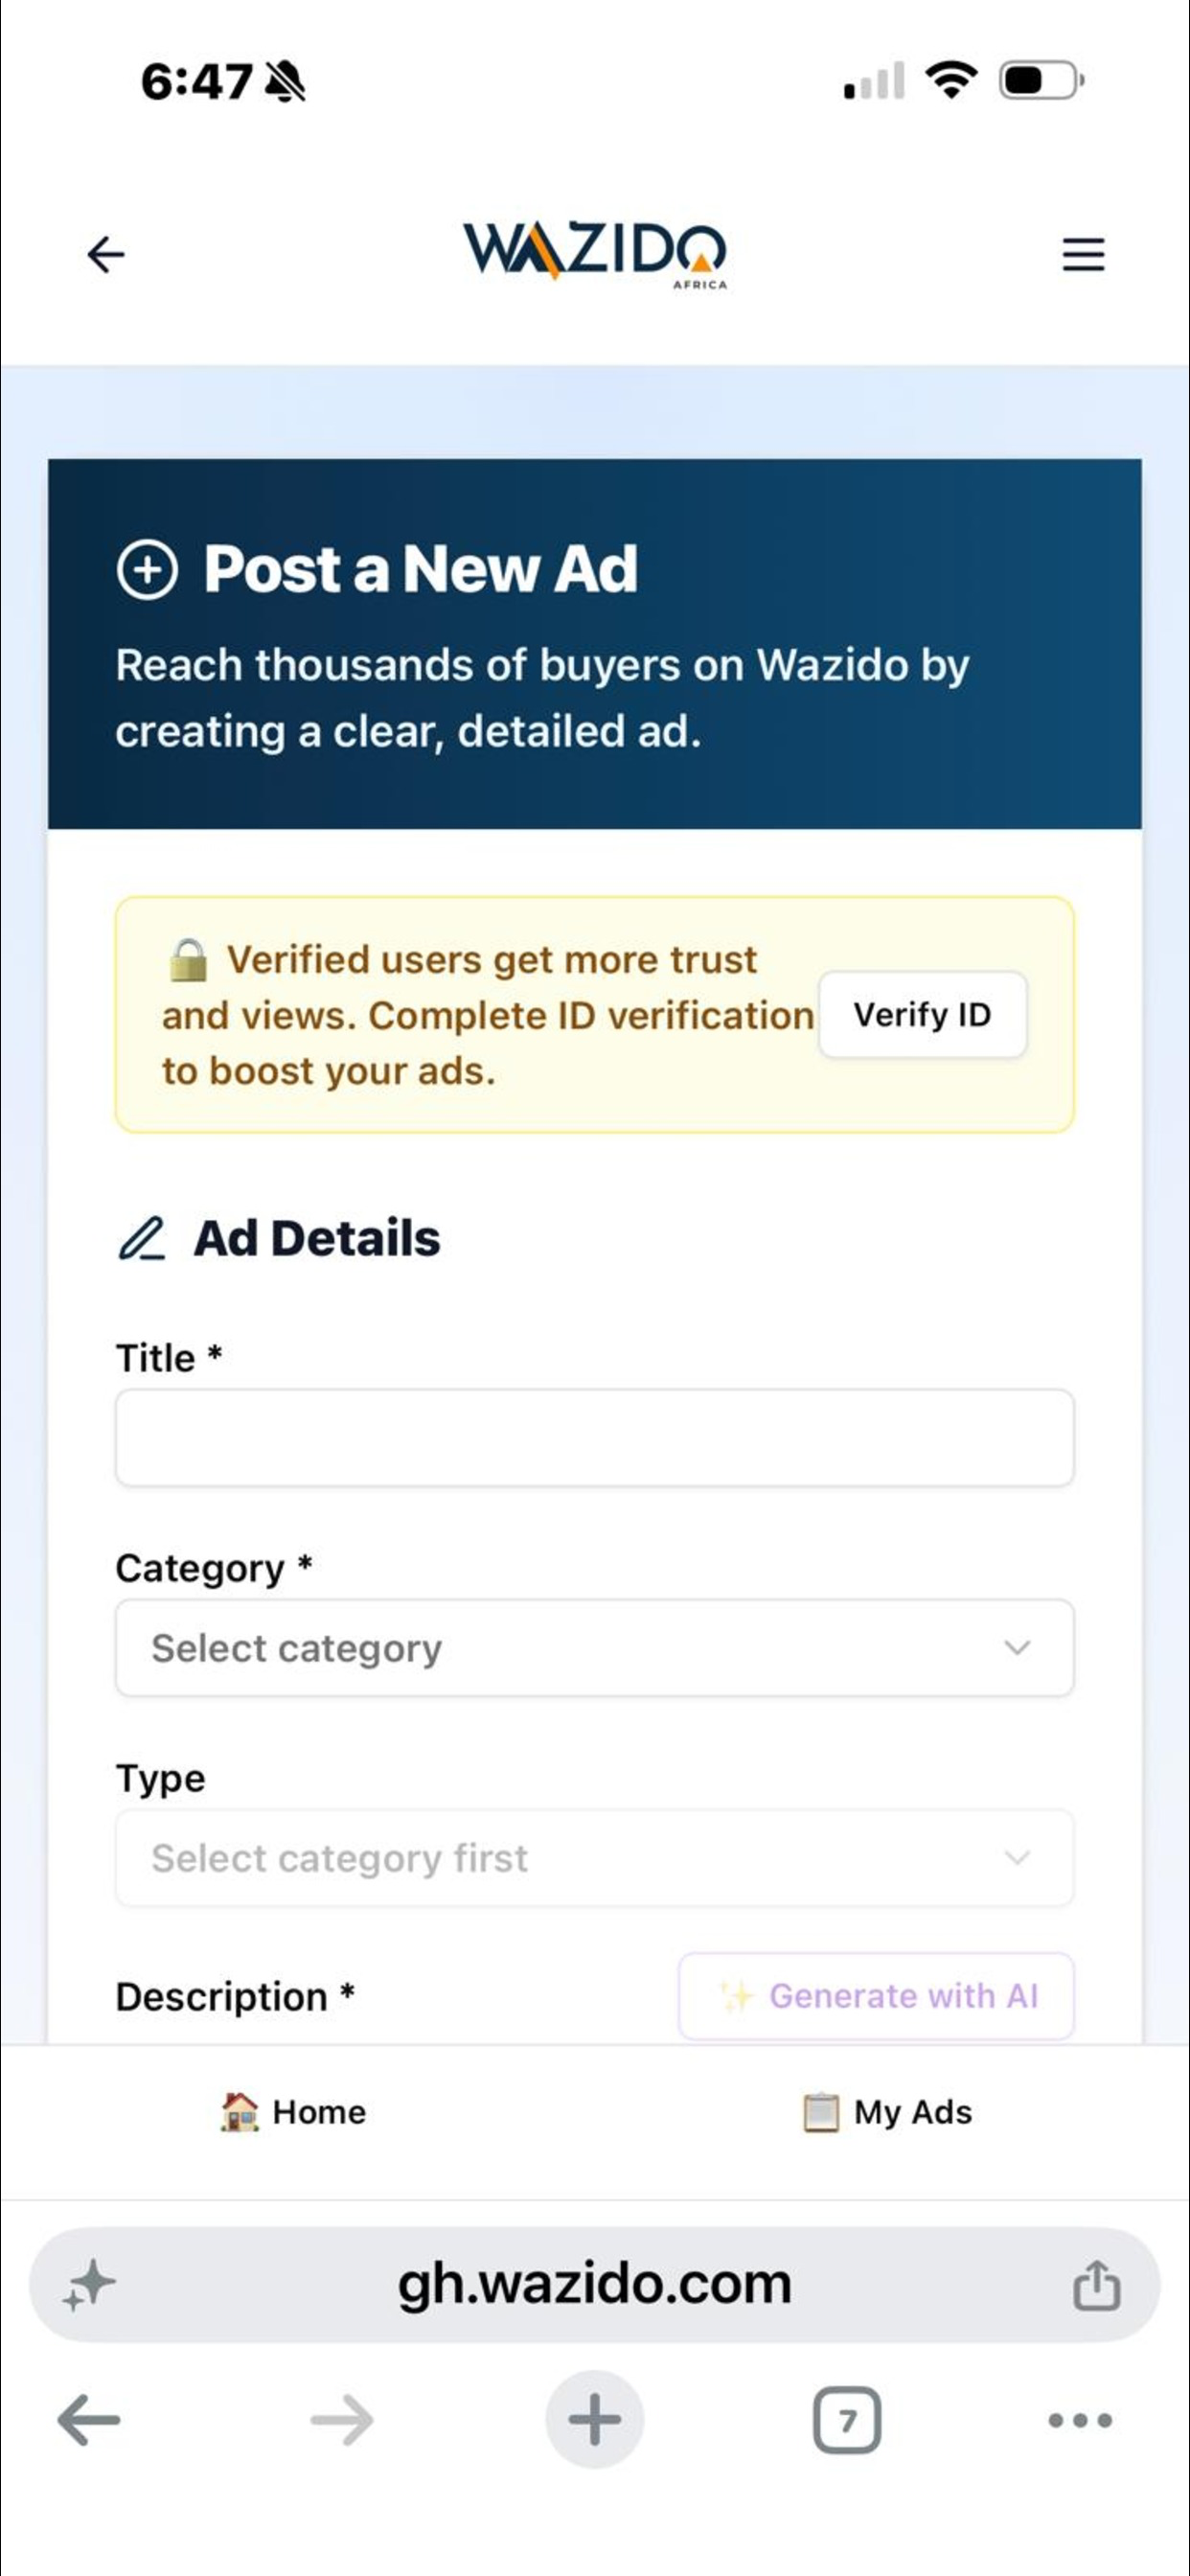Tap the plus circle beside Post a New Ad

point(147,570)
